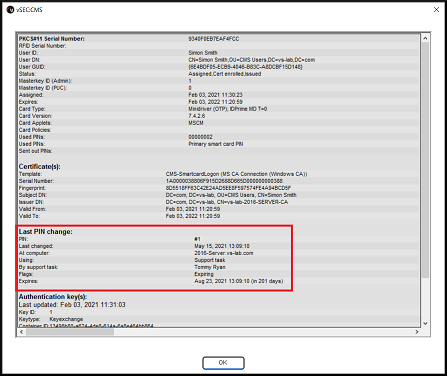Click PIN value '#1'
447x376 pixels.
click(x=197, y=239)
